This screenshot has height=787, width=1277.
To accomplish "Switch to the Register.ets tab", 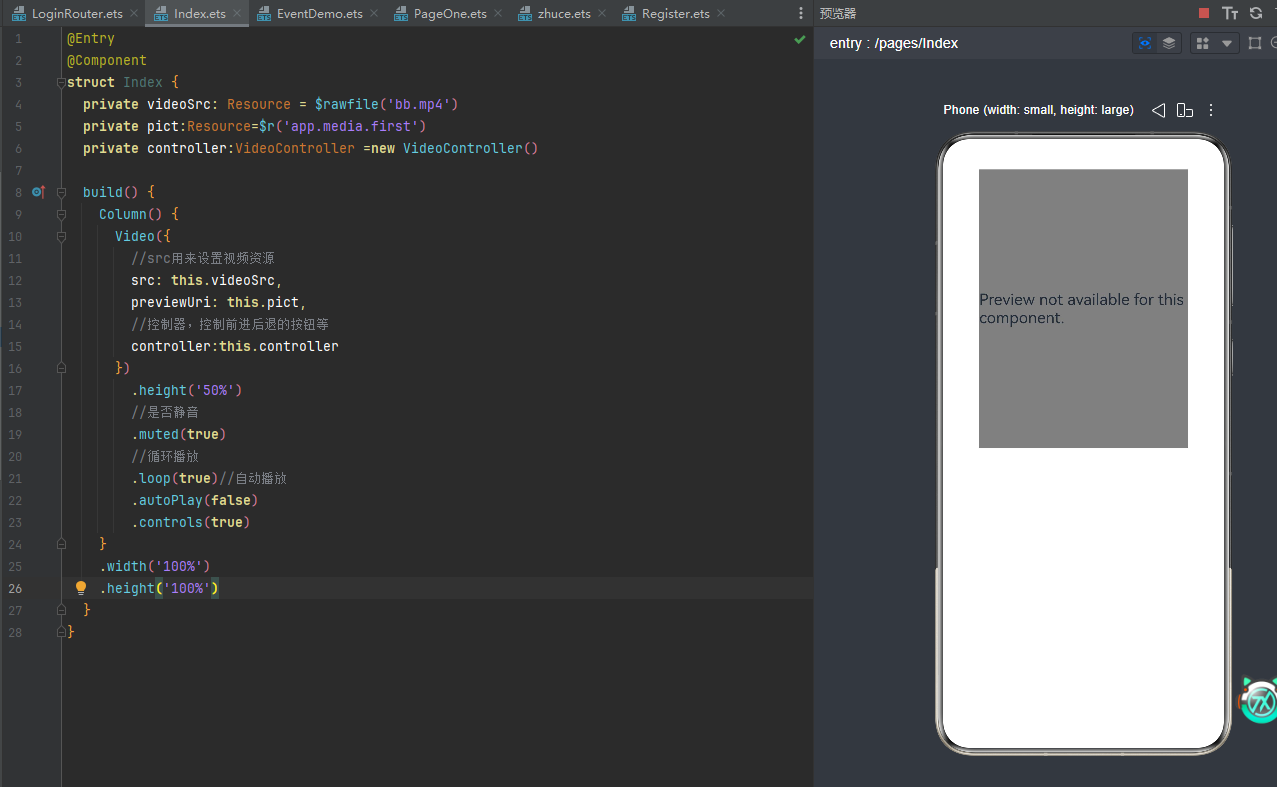I will [x=676, y=14].
